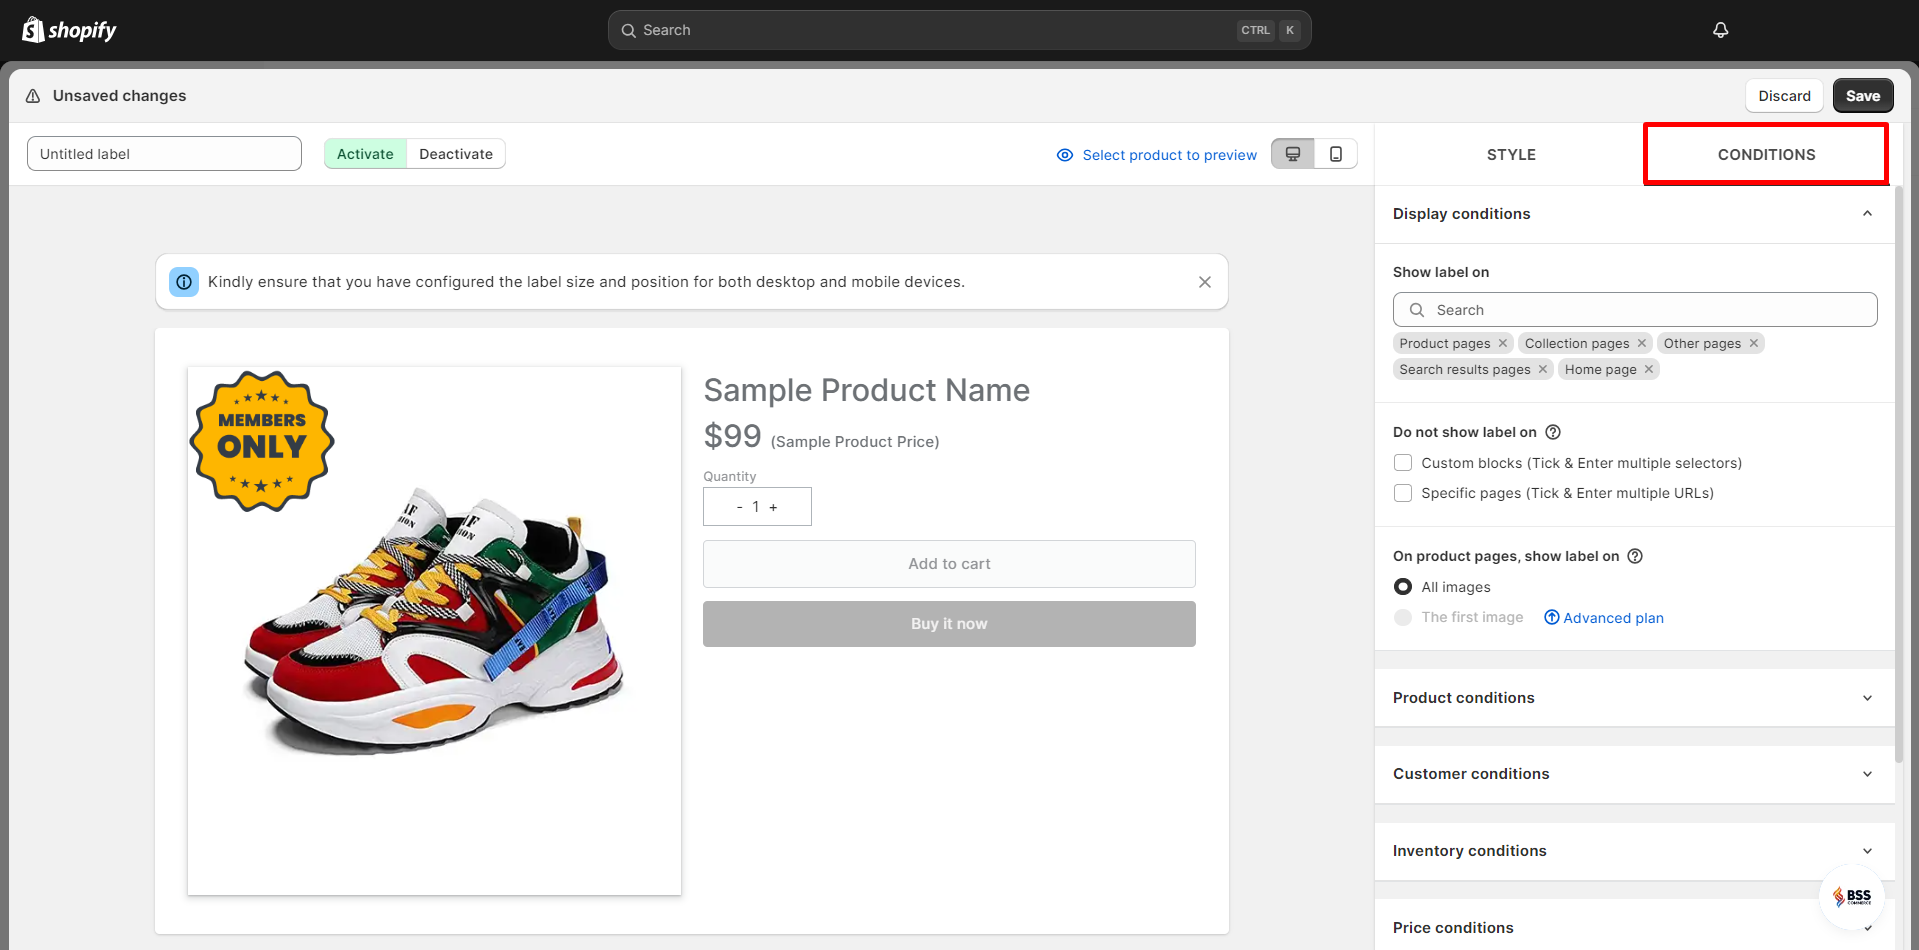This screenshot has width=1919, height=950.
Task: Collapse the Display conditions section
Action: (1866, 213)
